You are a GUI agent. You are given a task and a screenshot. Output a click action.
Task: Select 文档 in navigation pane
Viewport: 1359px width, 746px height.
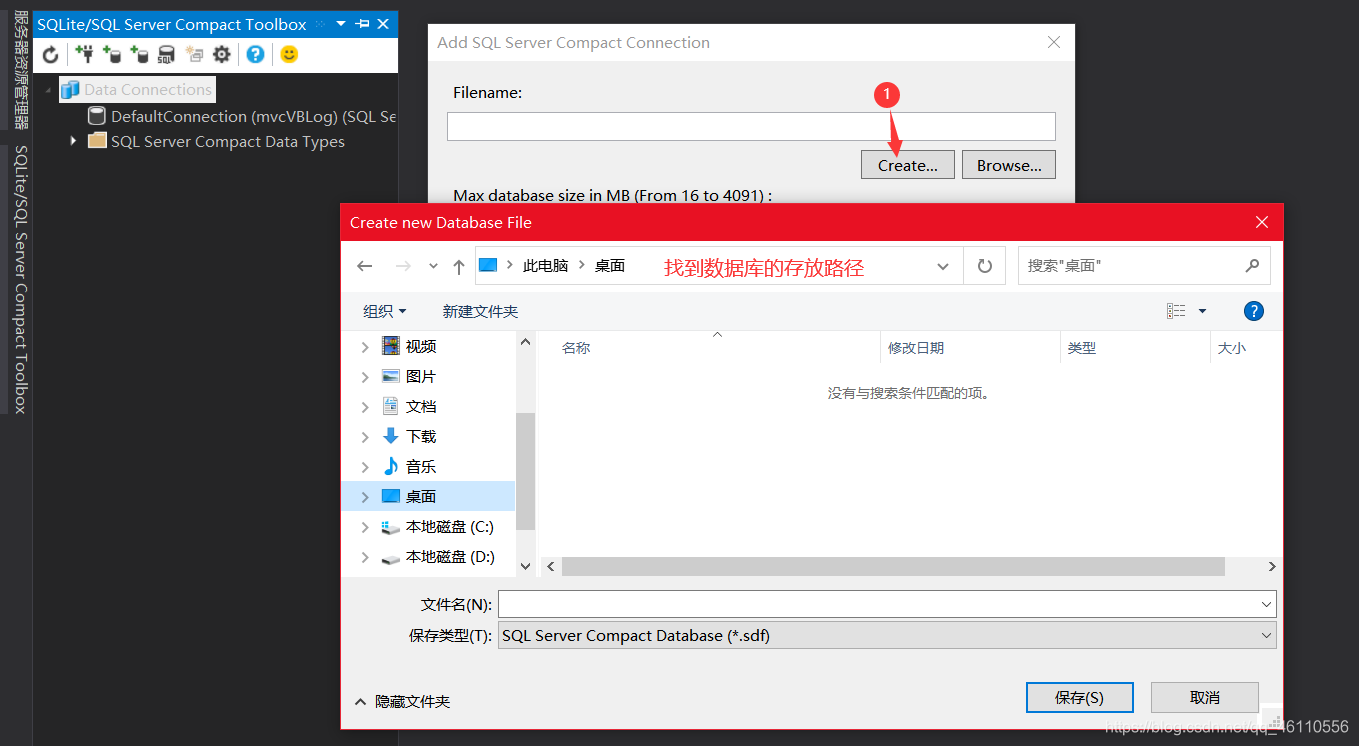421,407
